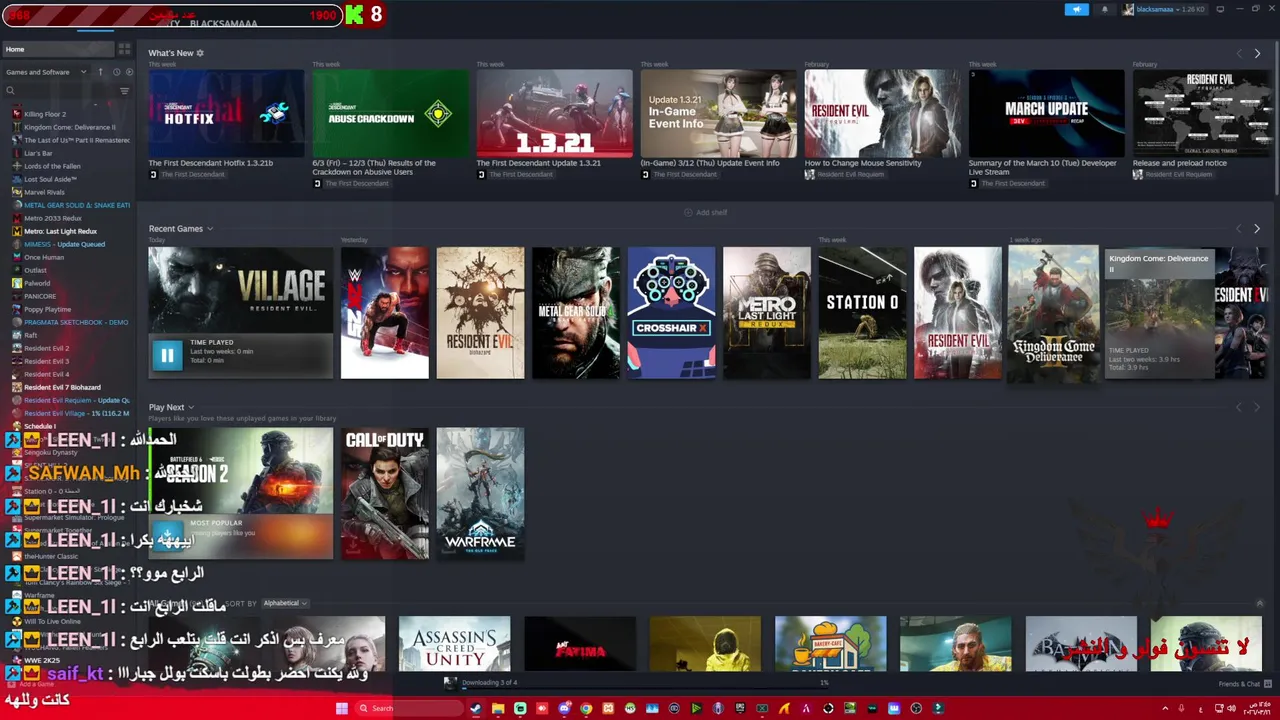Screen dimensions: 1280x720
Task: Open The First Descendant Update 1.3.21 post
Action: click(554, 113)
